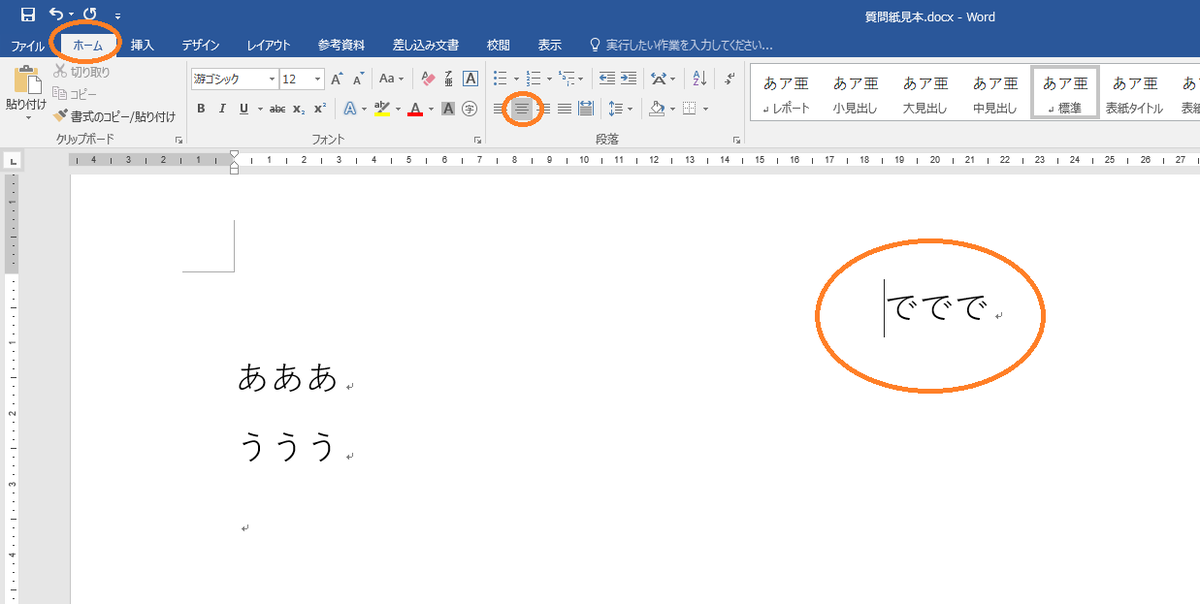Click the 切り取り cut button

point(82,72)
